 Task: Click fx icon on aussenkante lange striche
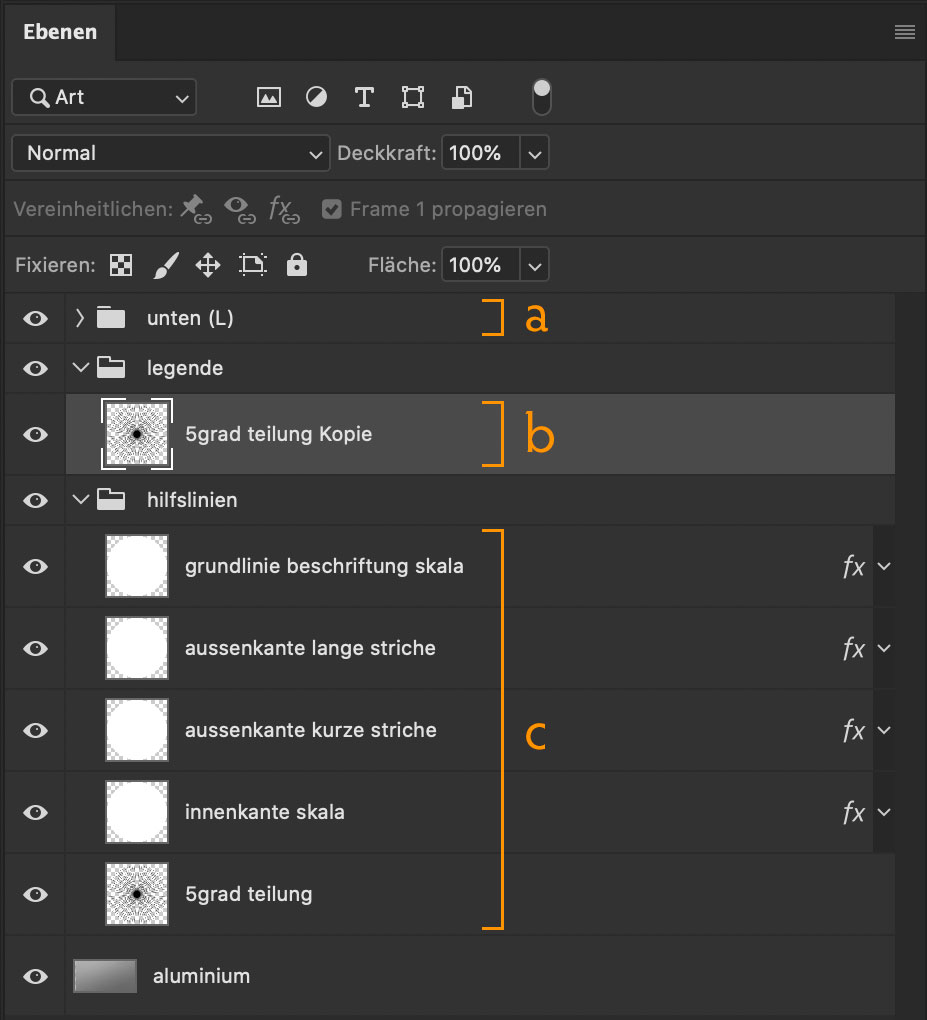coord(853,649)
